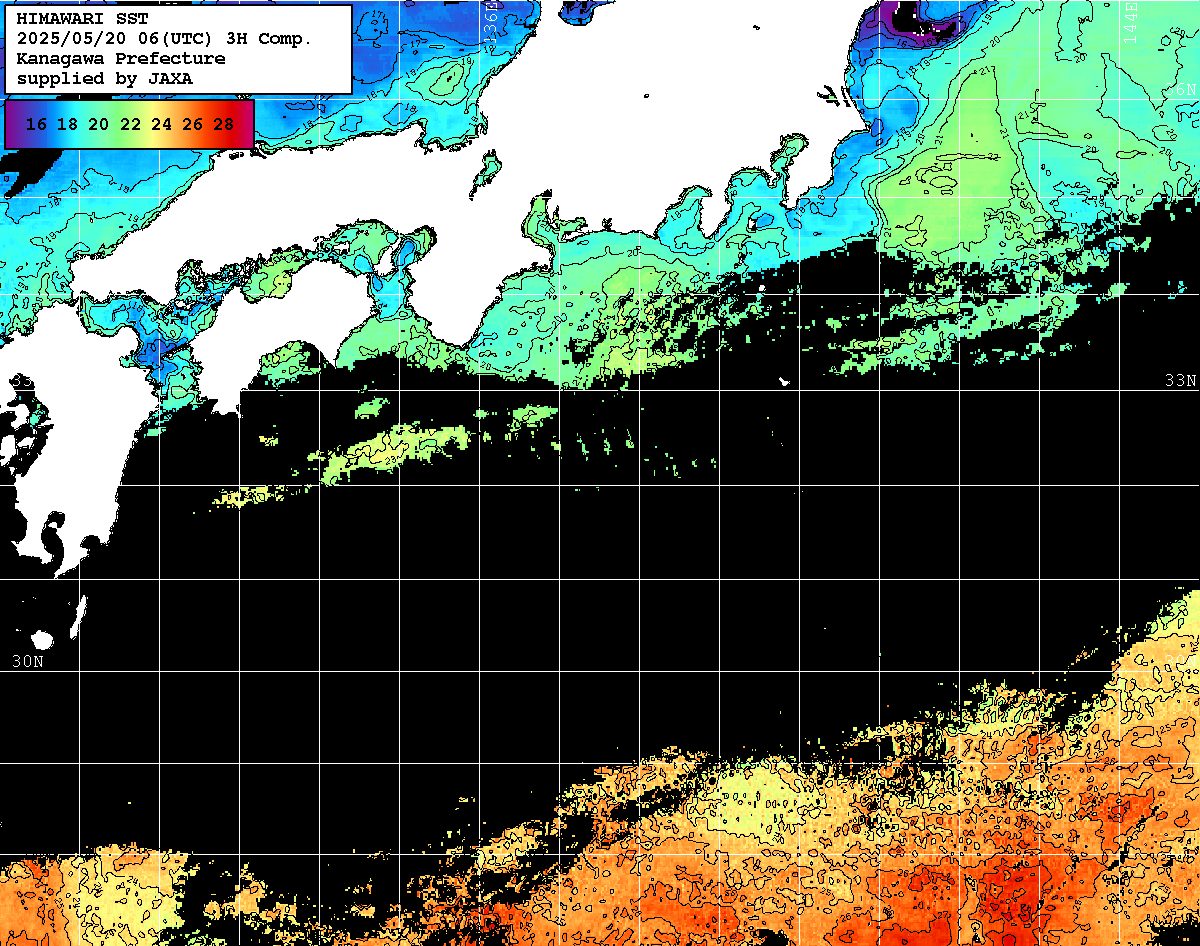Click the "30N" latitude label at left edge
This screenshot has width=1200, height=946.
click(27, 661)
